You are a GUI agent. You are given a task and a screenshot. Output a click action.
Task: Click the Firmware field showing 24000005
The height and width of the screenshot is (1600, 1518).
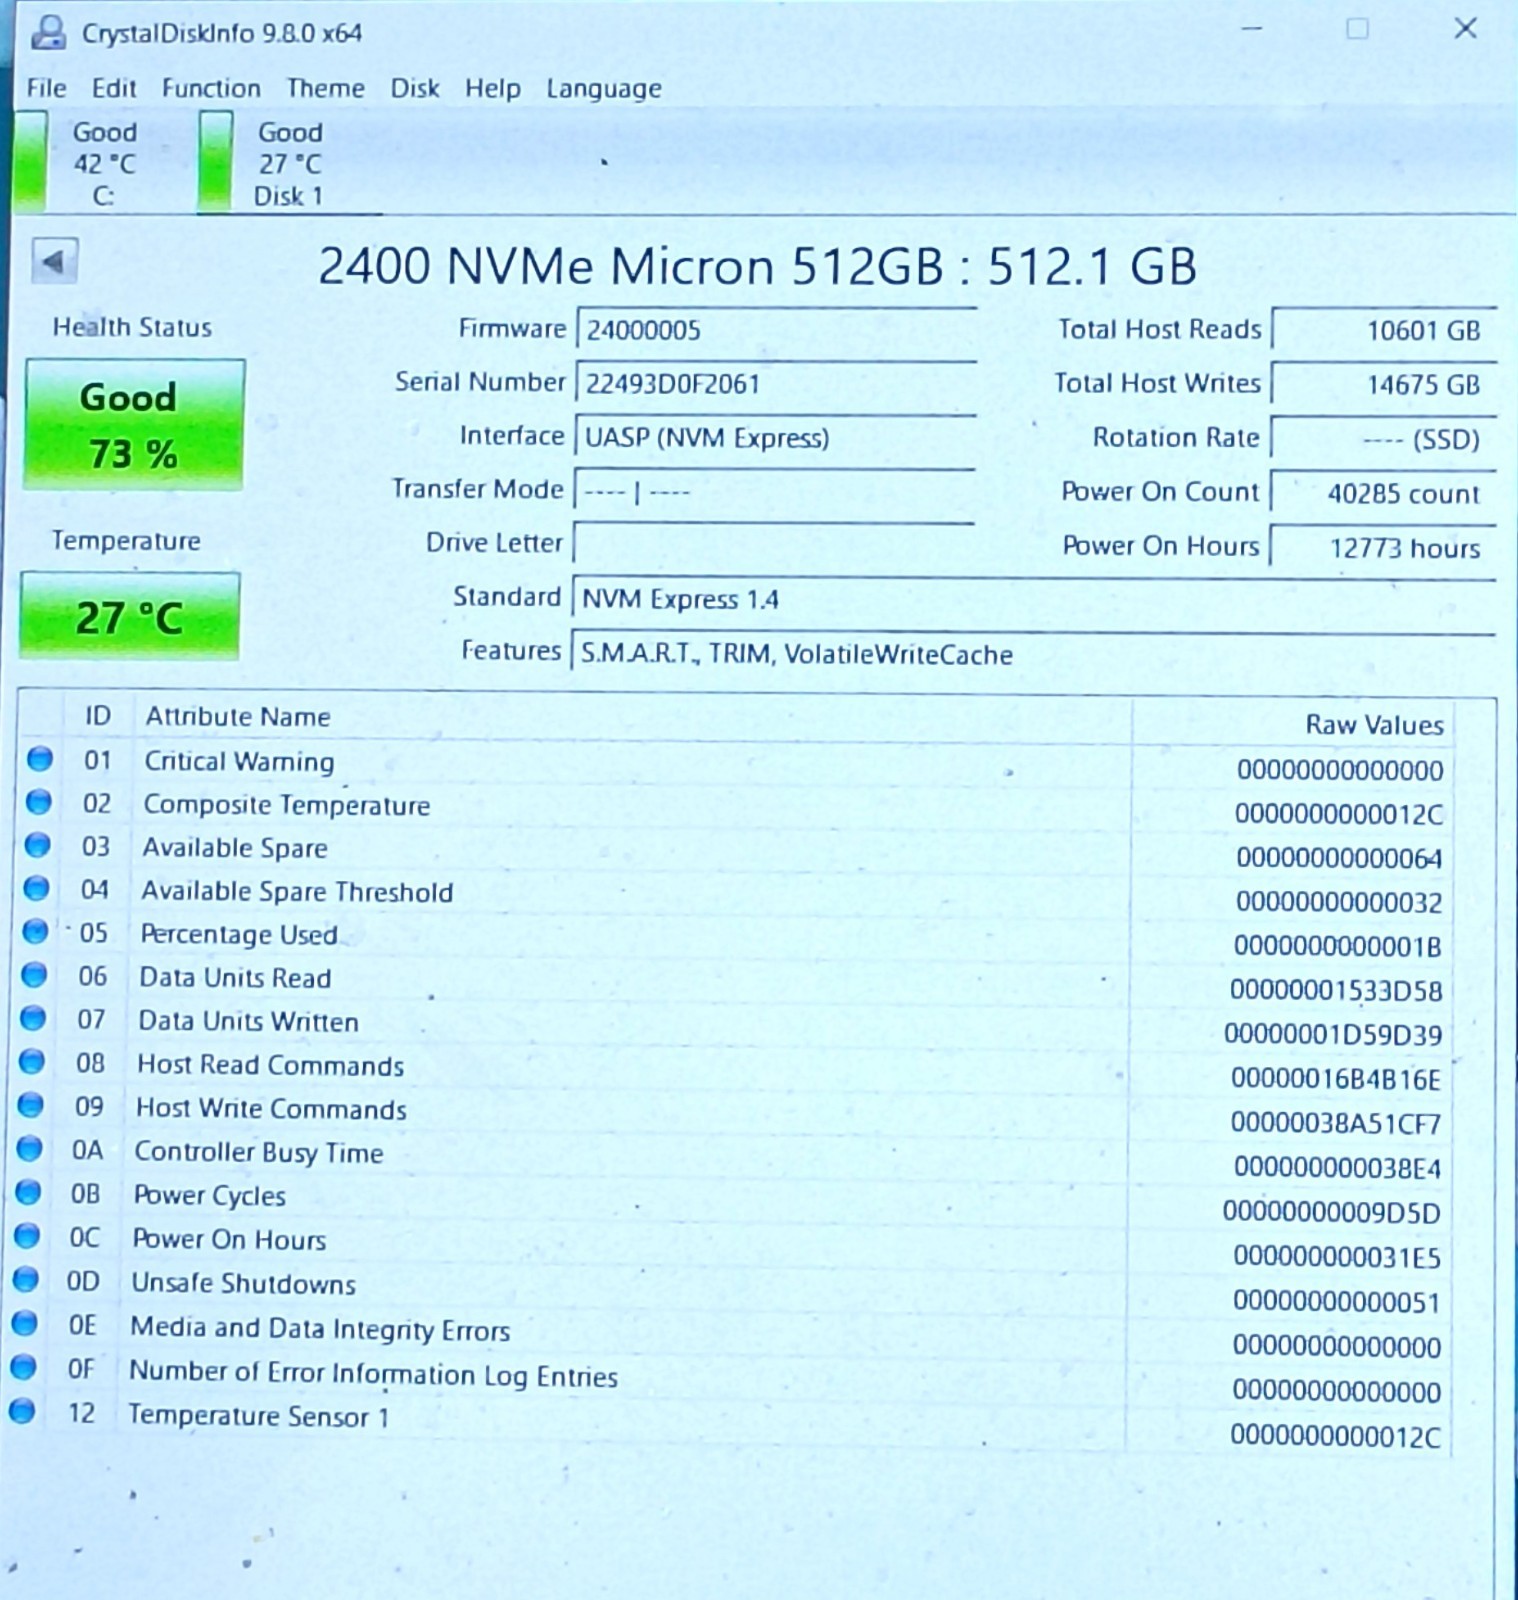776,329
